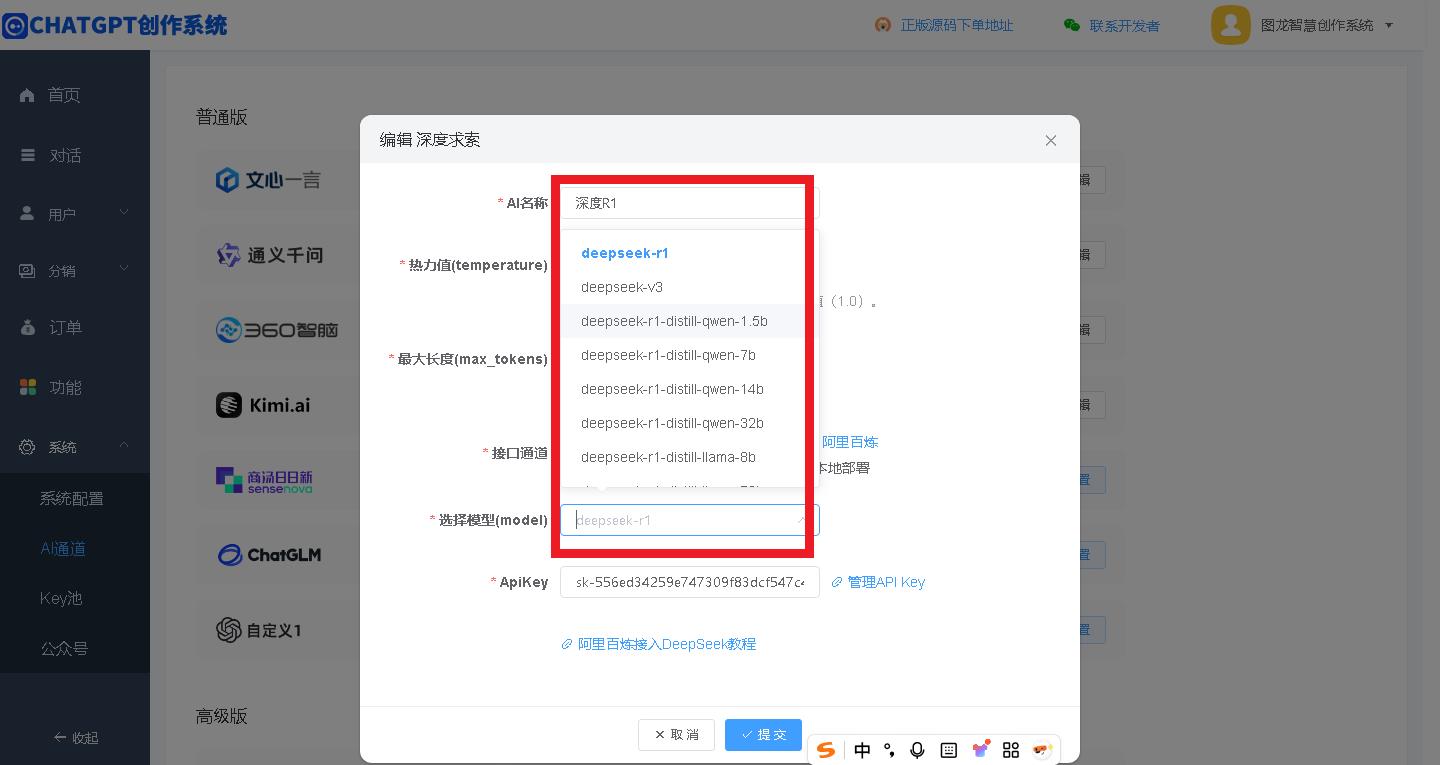Choose deepseek-v3 from the model list
This screenshot has width=1440, height=765.
coord(690,287)
